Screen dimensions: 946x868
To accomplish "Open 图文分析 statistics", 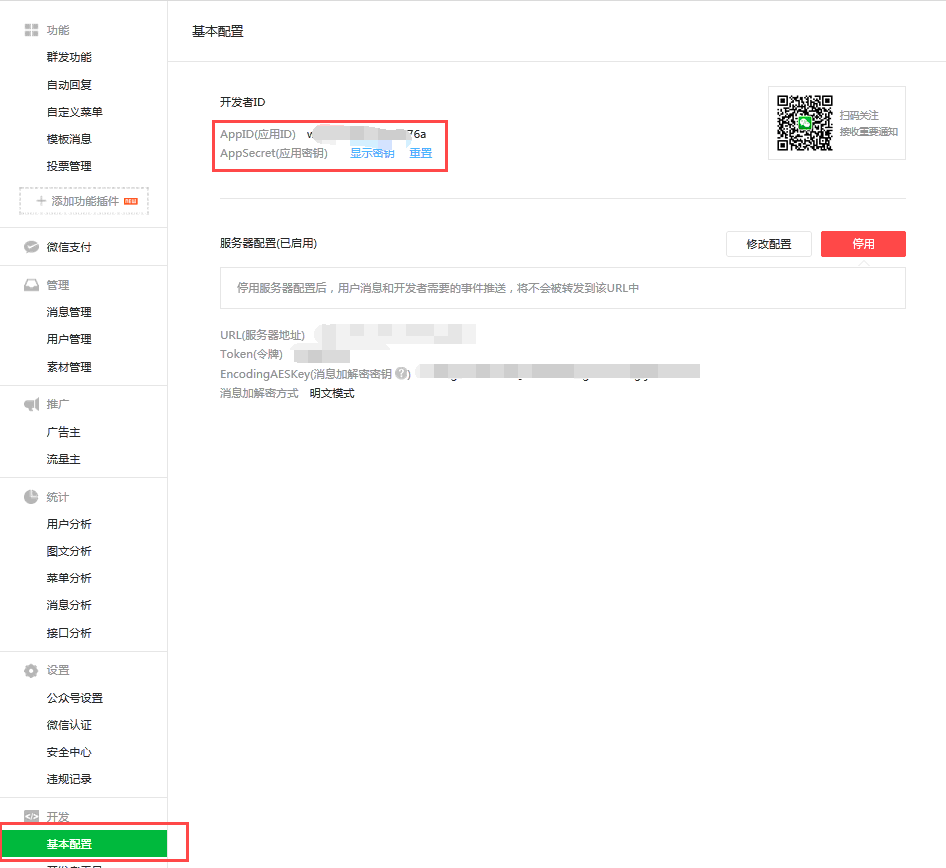I will pos(69,551).
